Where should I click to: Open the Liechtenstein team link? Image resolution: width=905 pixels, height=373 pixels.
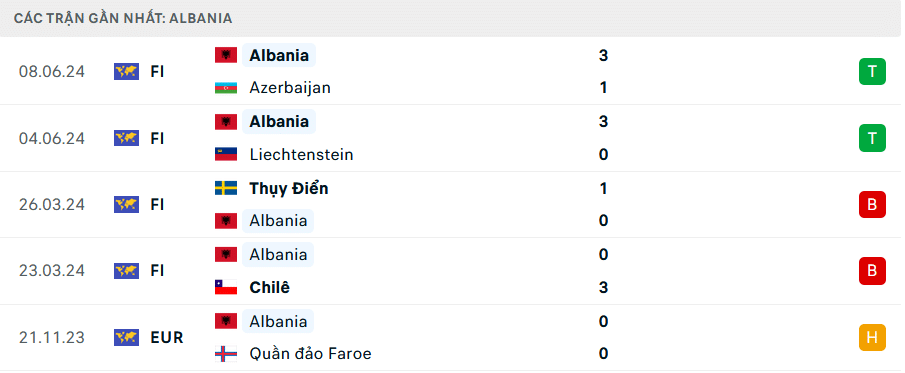click(x=301, y=155)
